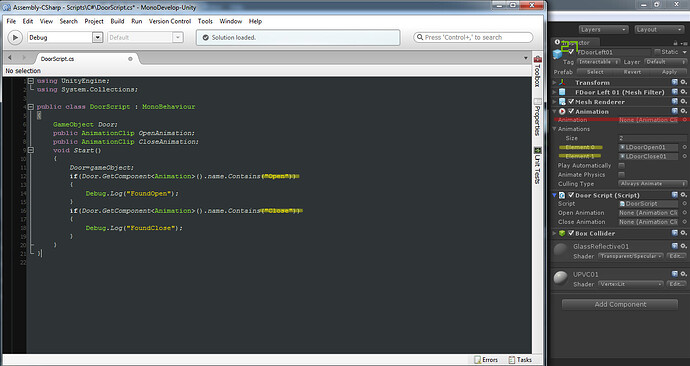This screenshot has width=690, height=366.
Task: Open Tasks pad in status bar
Action: (520, 360)
